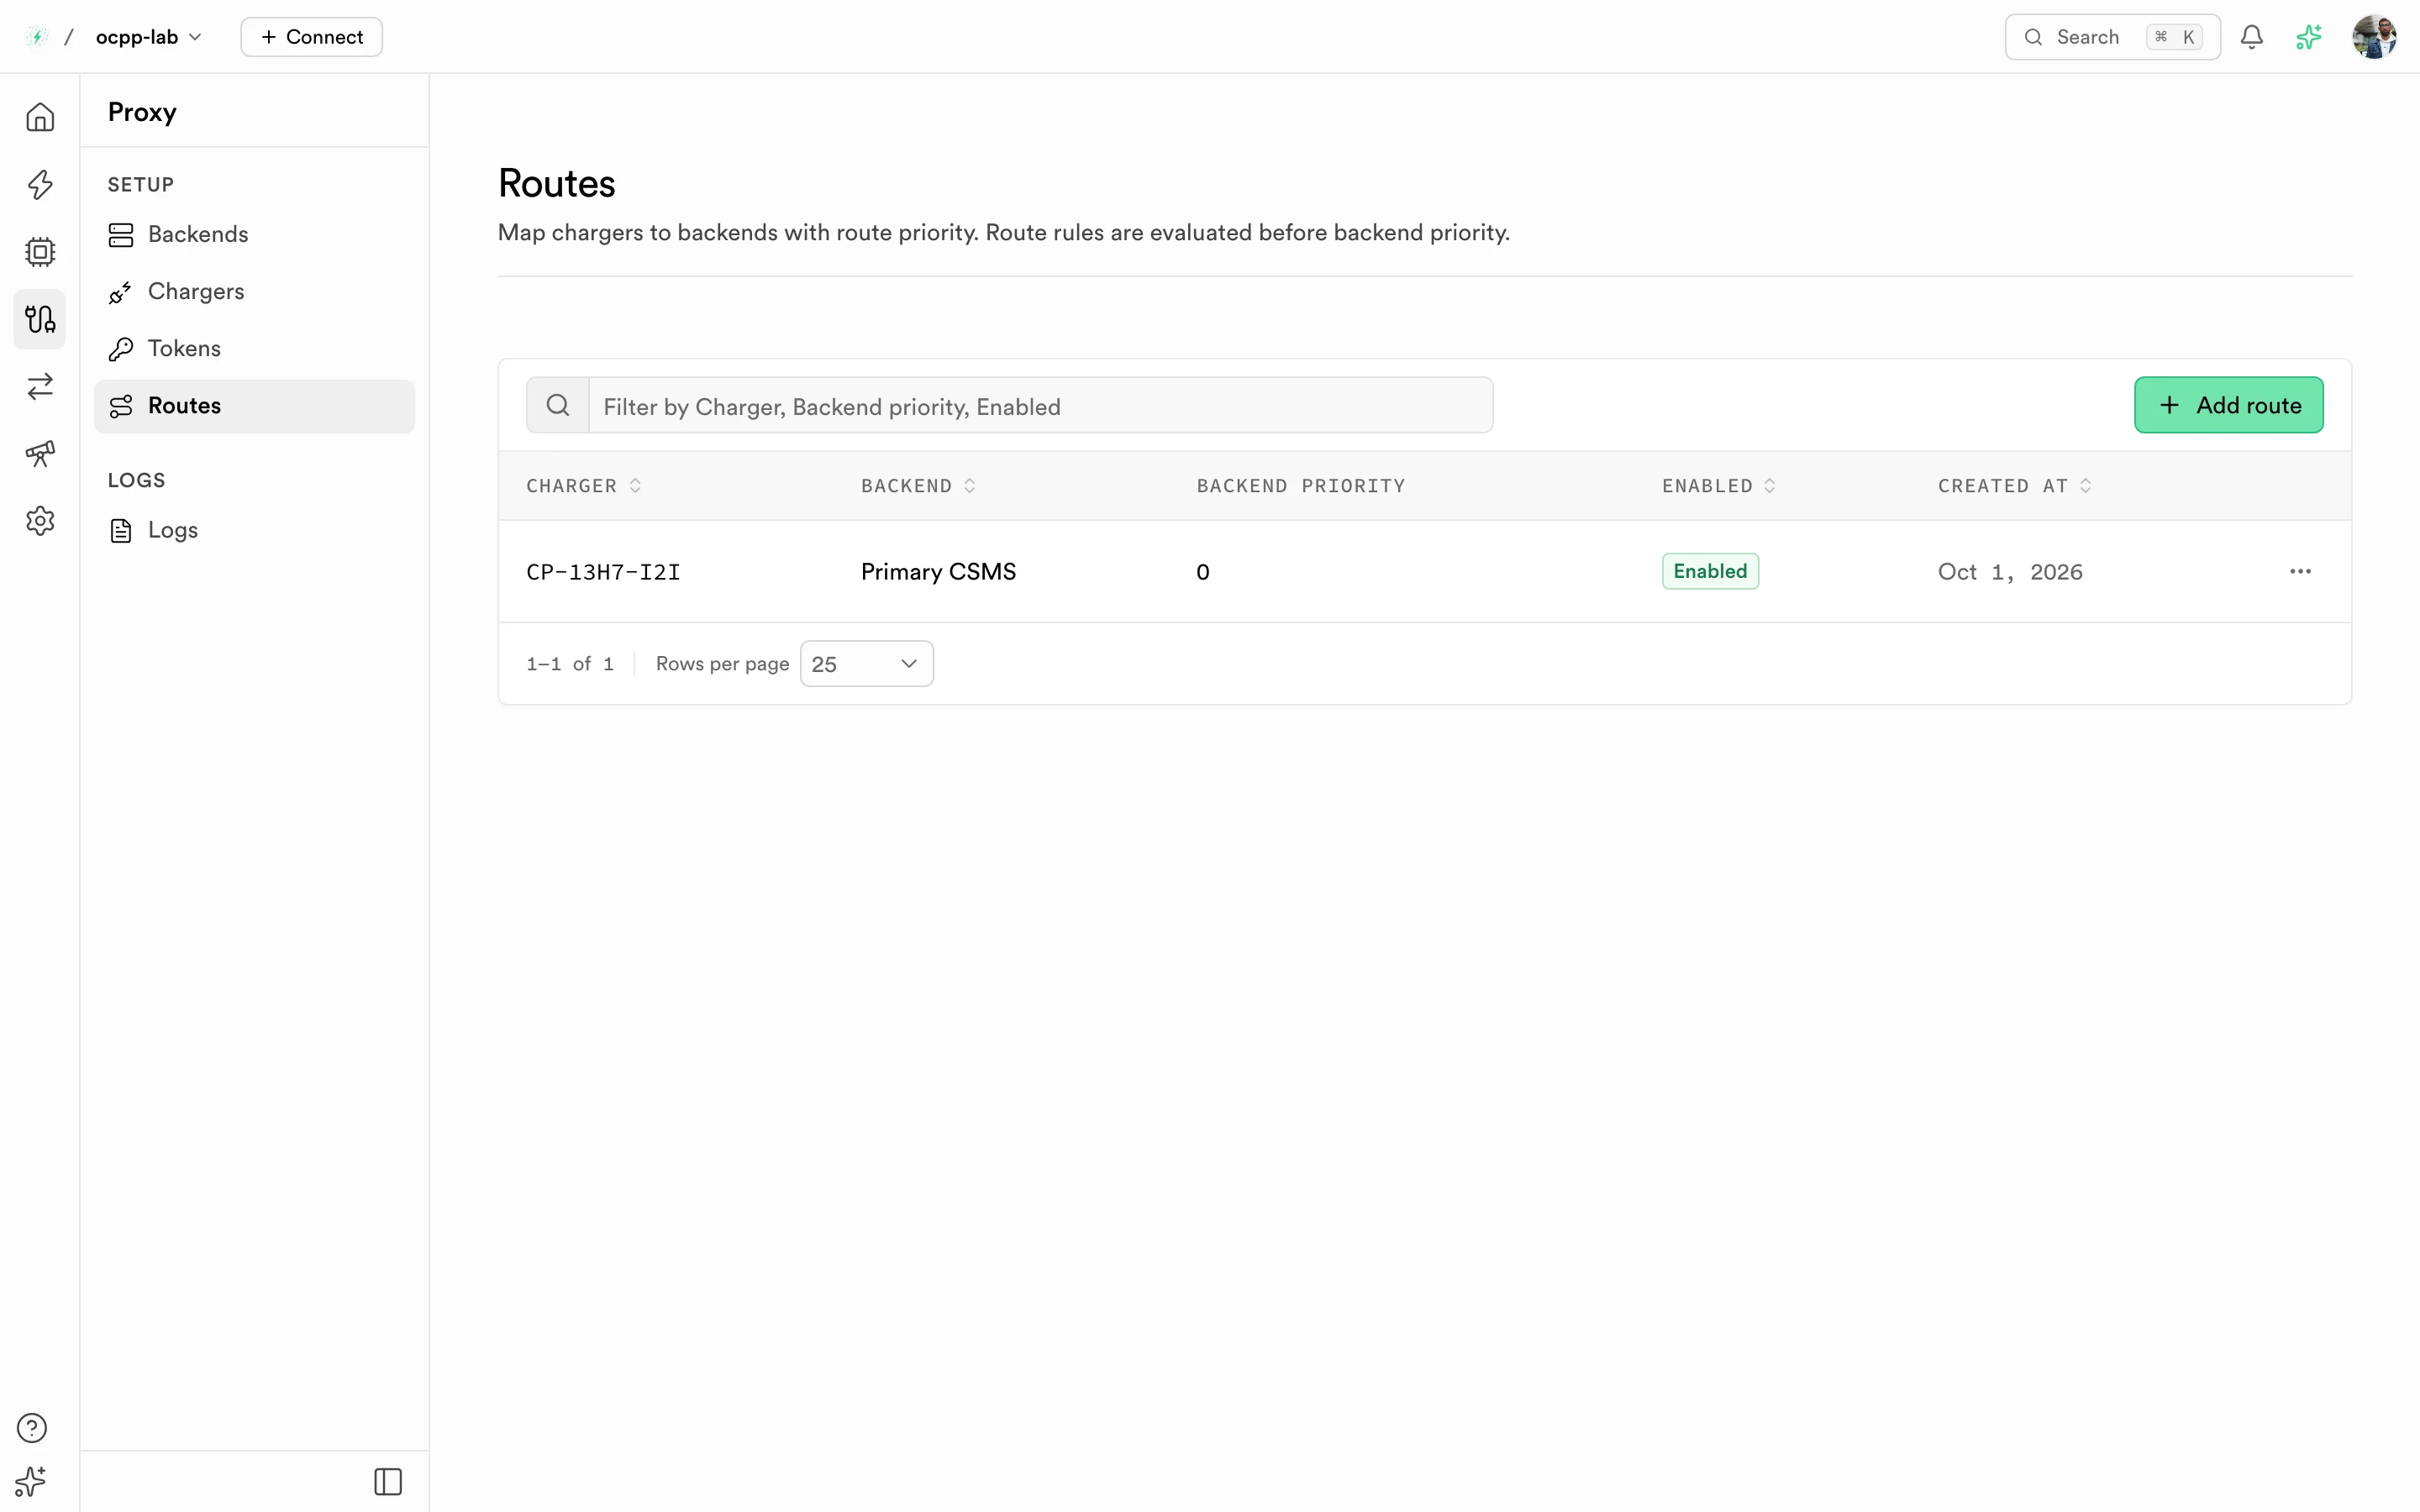Click the app logo in top left
This screenshot has width=2420, height=1512.
[37, 37]
